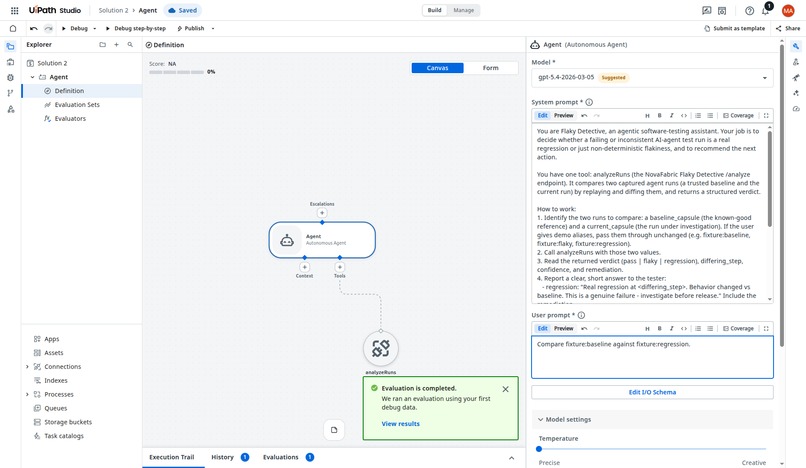Add a Tool using plus node
The image size is (806, 468).
click(339, 267)
